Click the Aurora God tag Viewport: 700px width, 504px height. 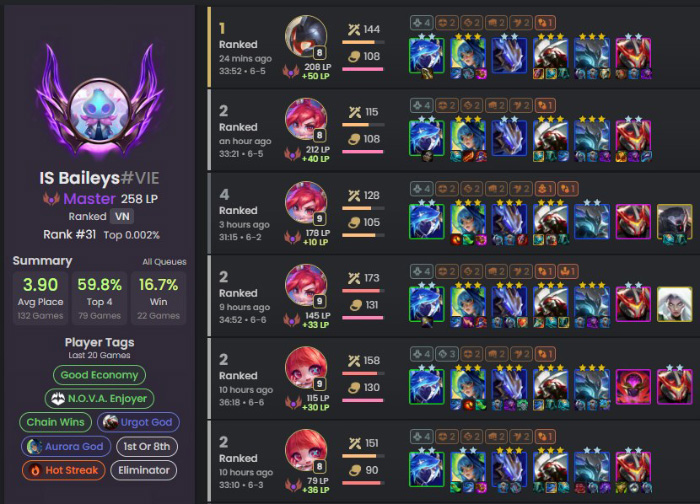point(66,446)
